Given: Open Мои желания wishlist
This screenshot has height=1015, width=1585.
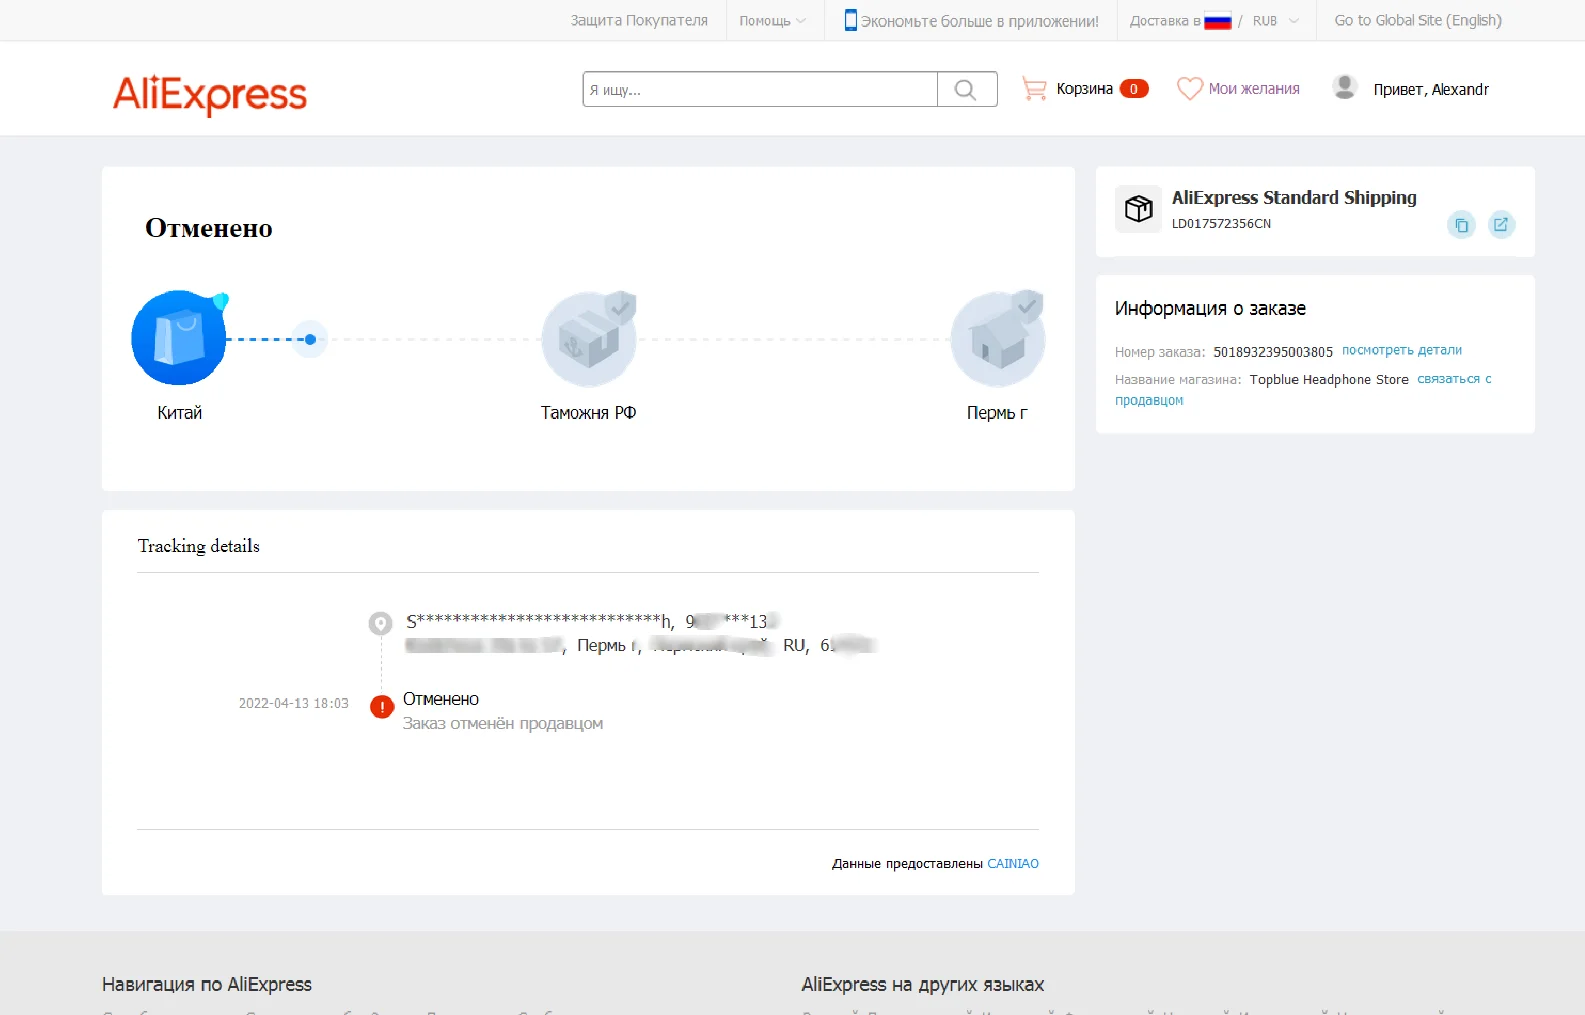Looking at the screenshot, I should click(x=1254, y=89).
